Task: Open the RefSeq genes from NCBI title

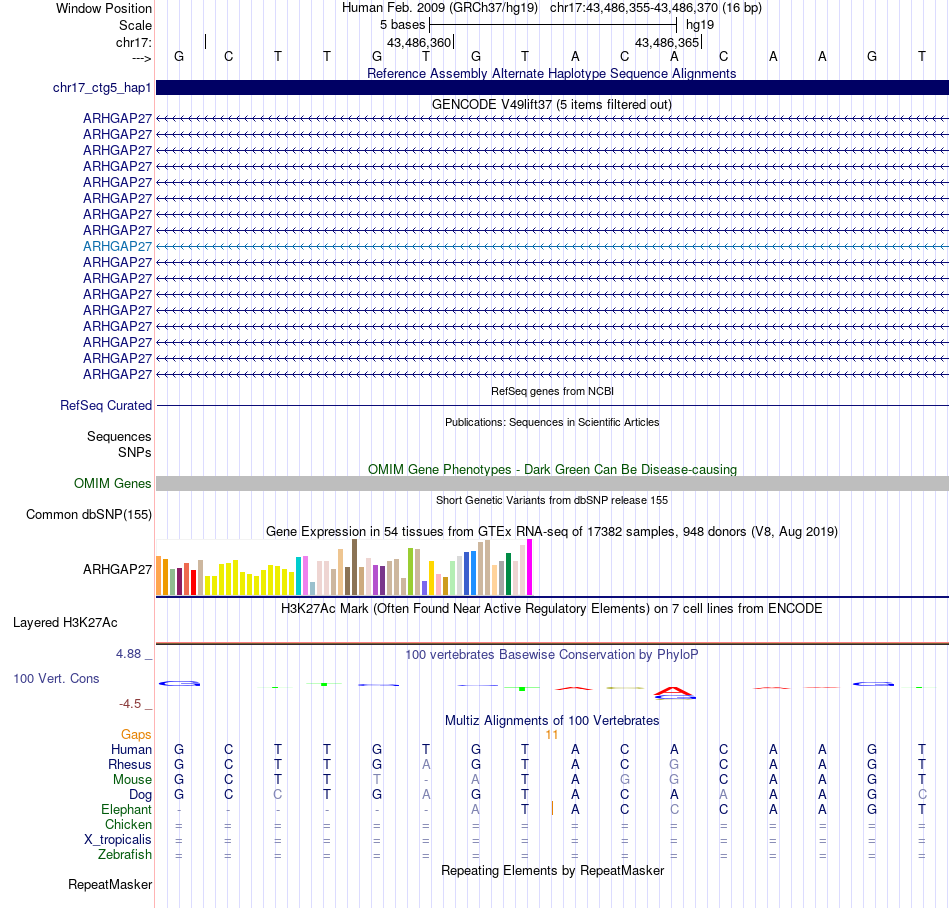Action: pyautogui.click(x=552, y=391)
